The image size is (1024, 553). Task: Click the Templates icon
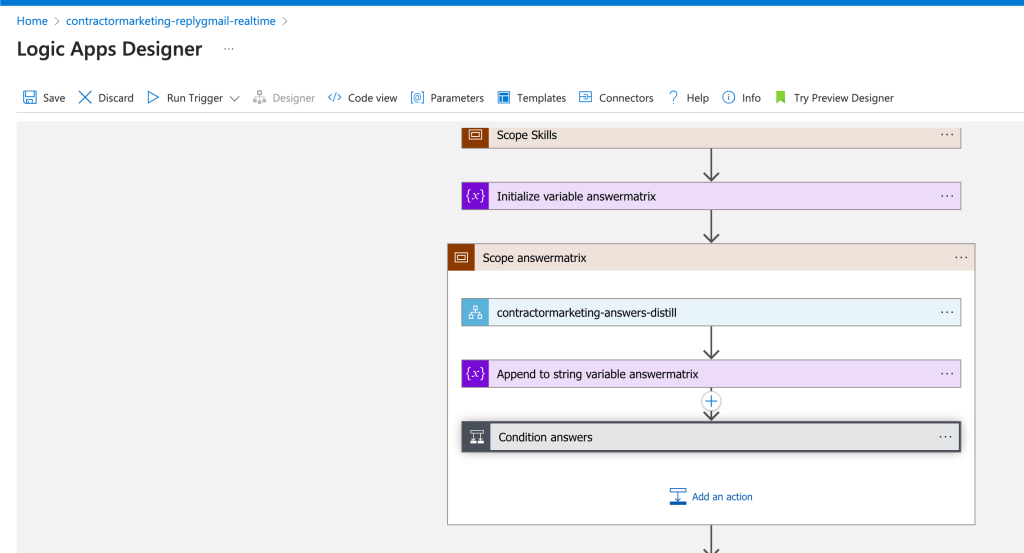pos(504,97)
